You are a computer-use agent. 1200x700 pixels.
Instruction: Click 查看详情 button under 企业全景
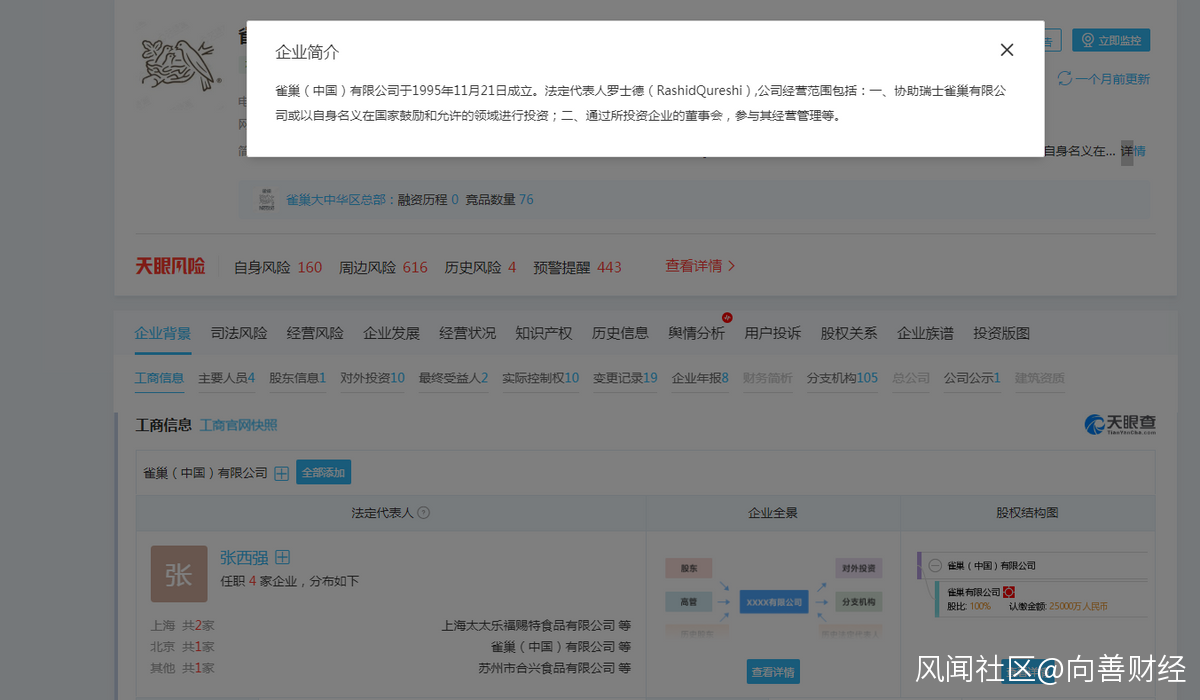[773, 672]
